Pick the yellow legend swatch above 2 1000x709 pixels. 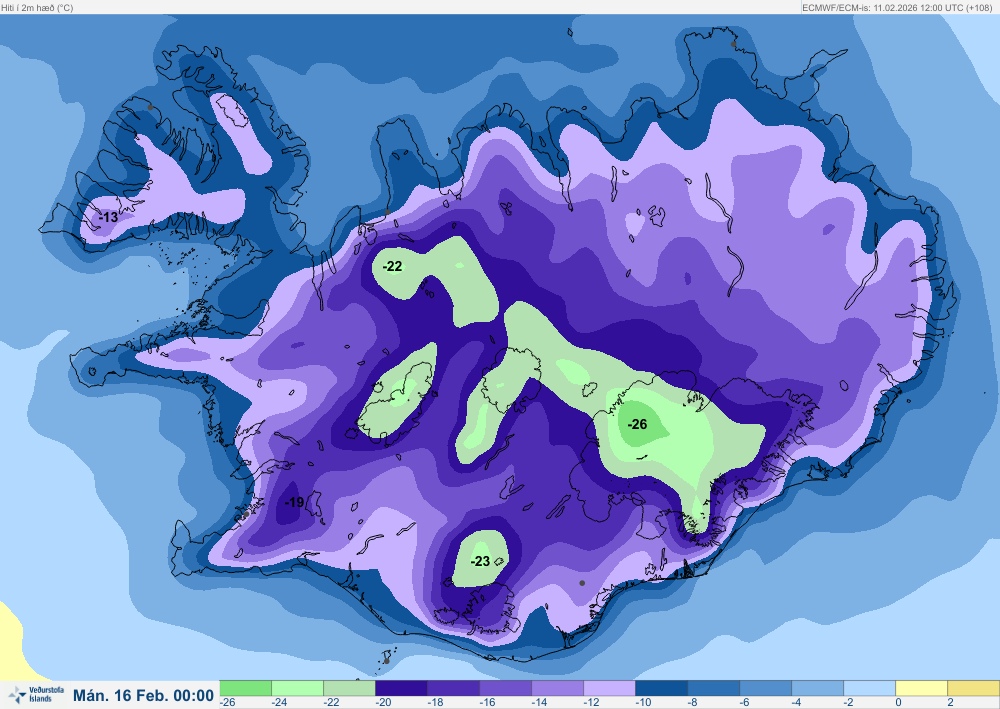click(x=973, y=688)
